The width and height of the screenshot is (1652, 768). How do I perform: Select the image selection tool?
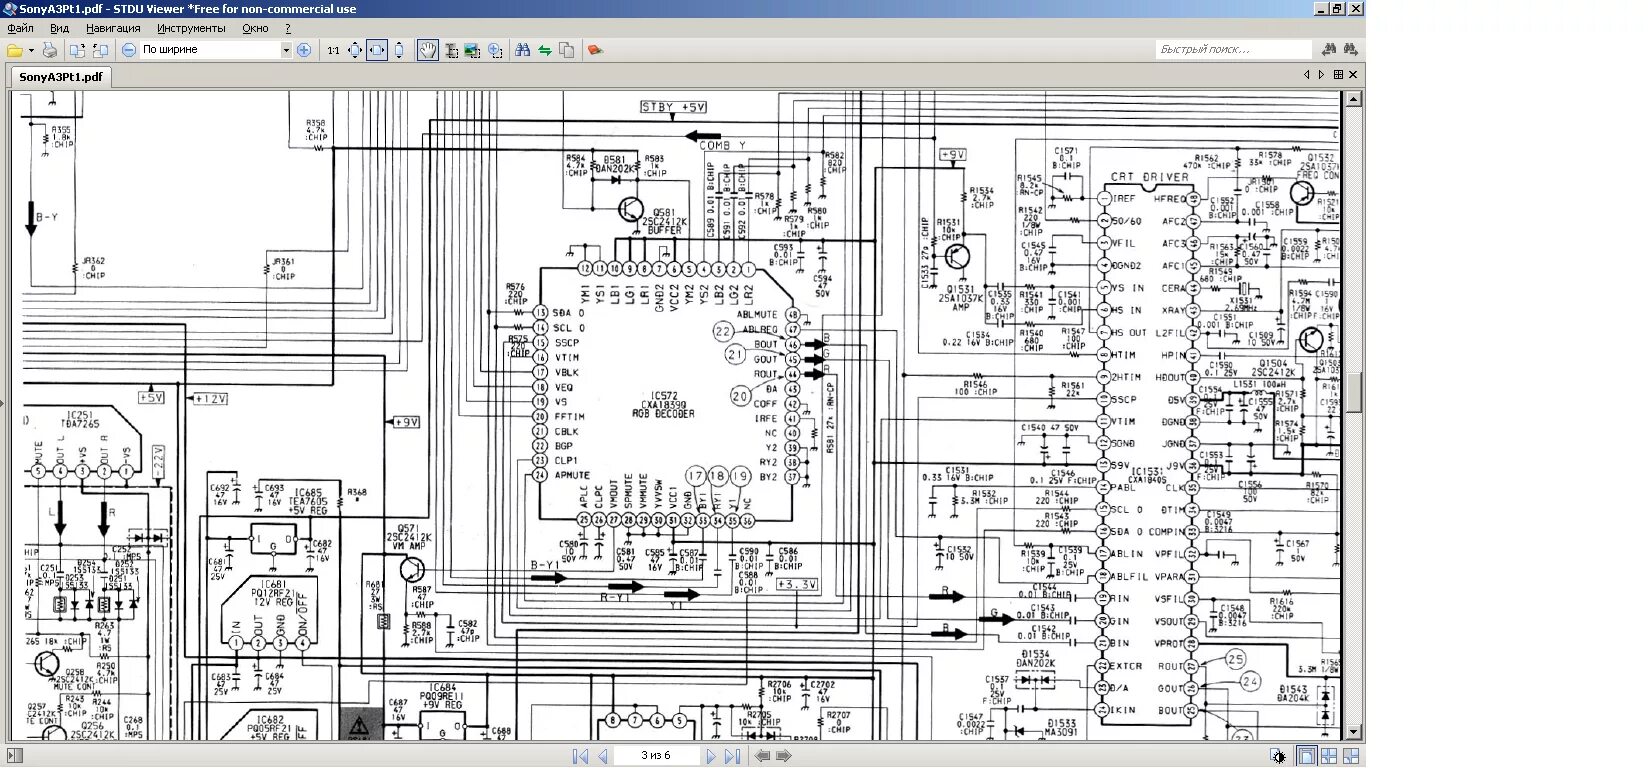[x=473, y=50]
